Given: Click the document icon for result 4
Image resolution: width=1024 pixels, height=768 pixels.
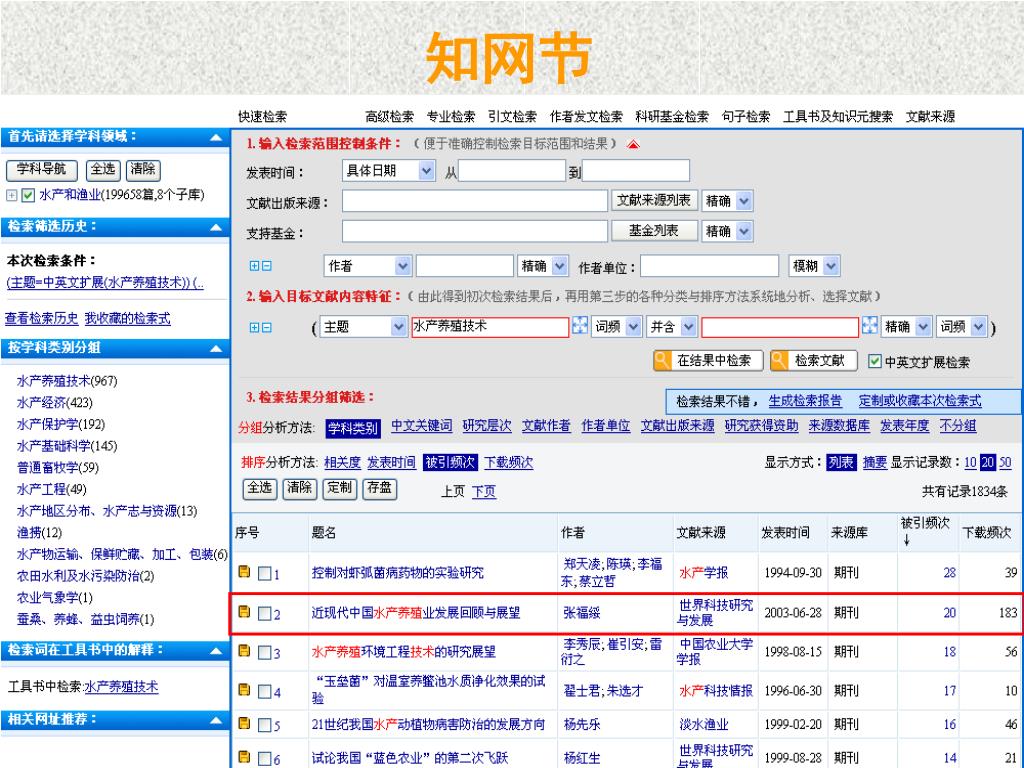Looking at the screenshot, I should click(244, 690).
